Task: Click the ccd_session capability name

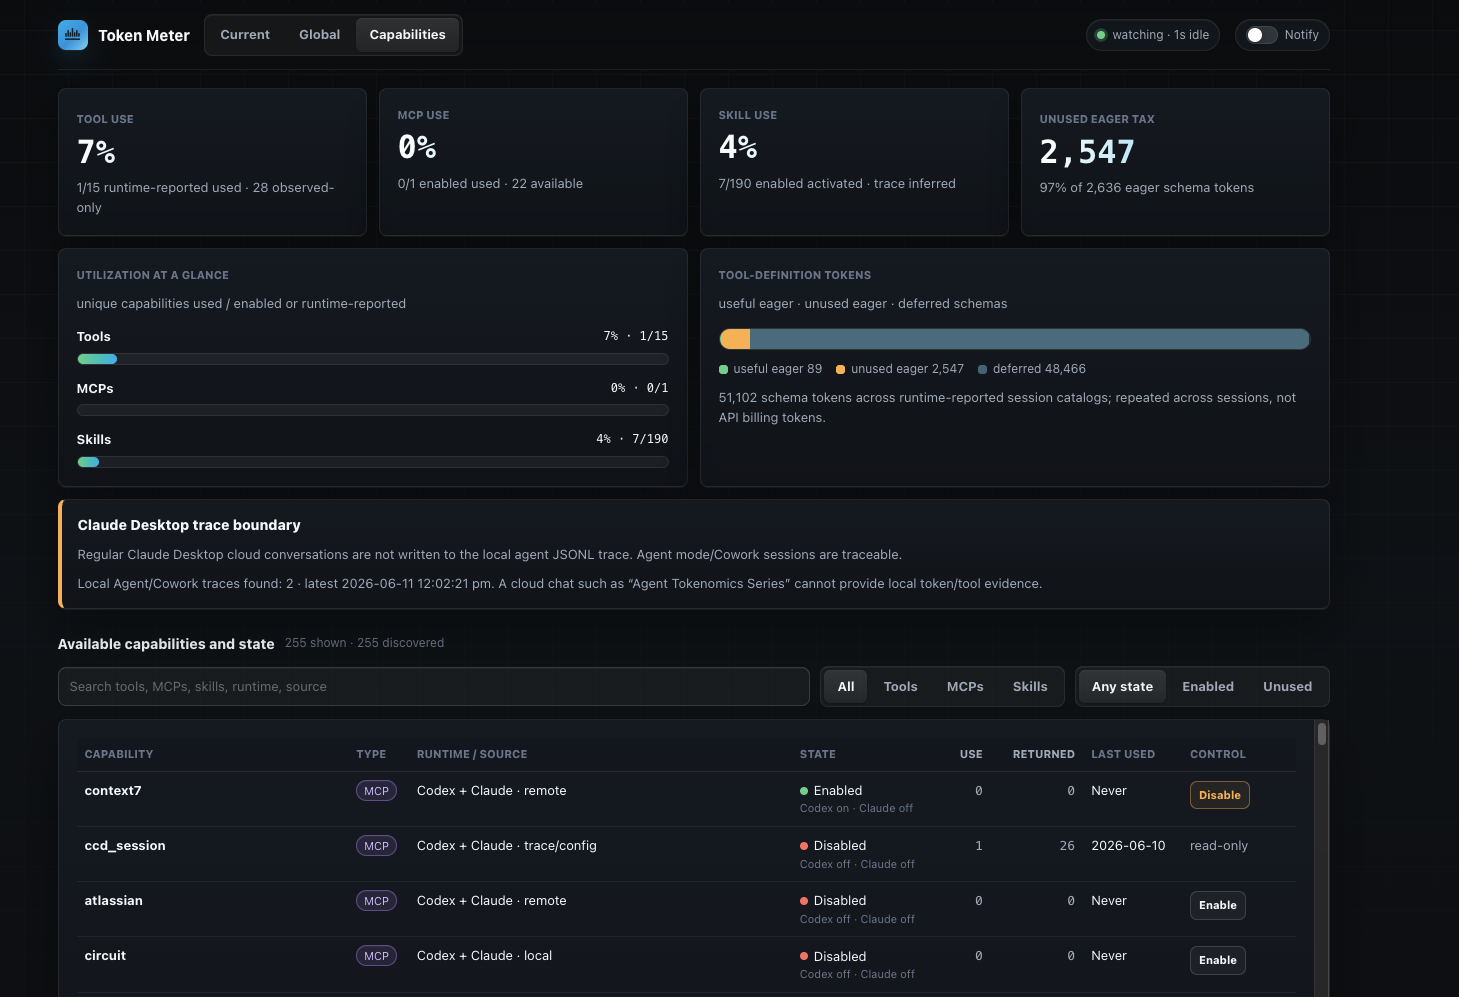Action: (x=125, y=845)
